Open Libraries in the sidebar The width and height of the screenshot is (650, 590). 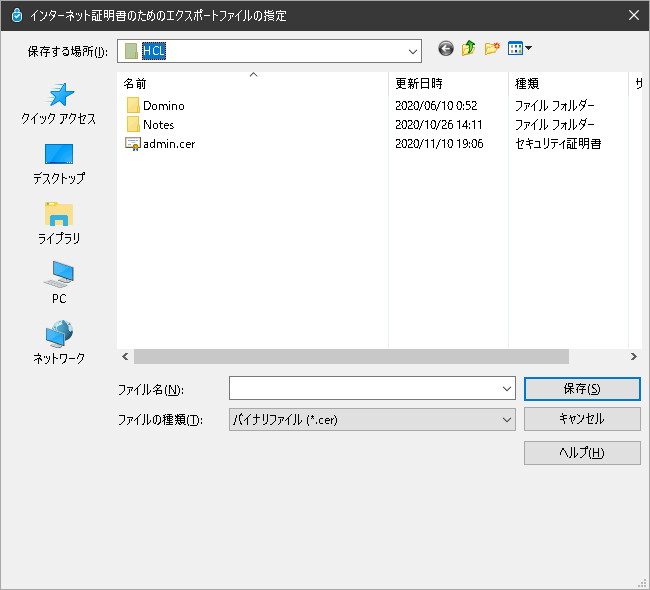coord(58,223)
